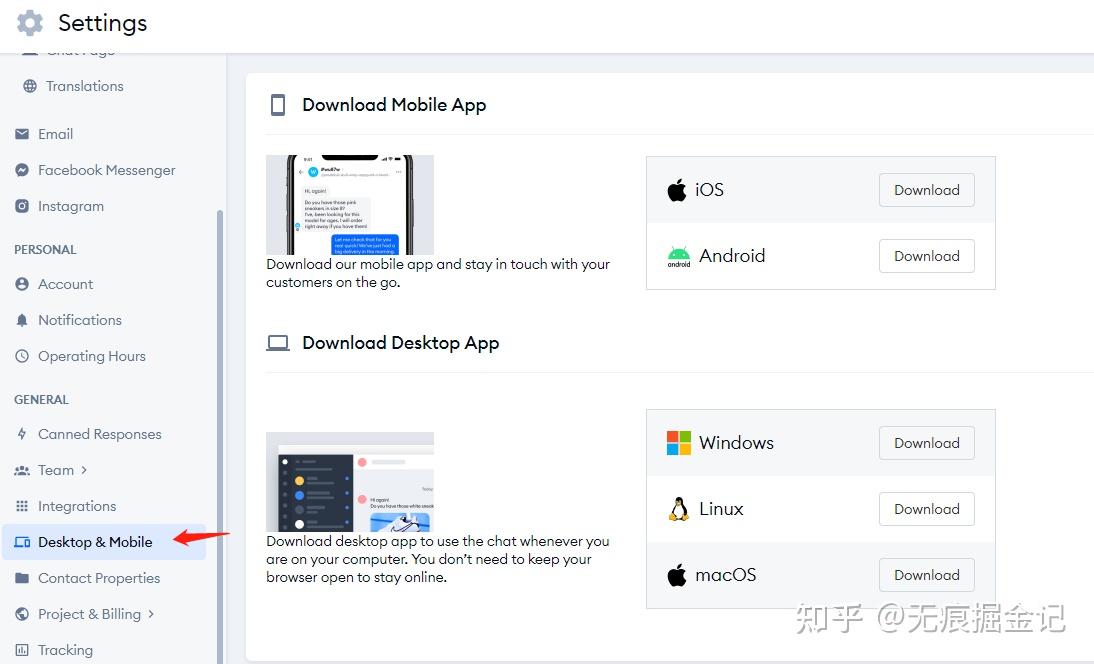Click the sidebar vertical scrollbar
The height and width of the screenshot is (664, 1094).
click(220, 436)
